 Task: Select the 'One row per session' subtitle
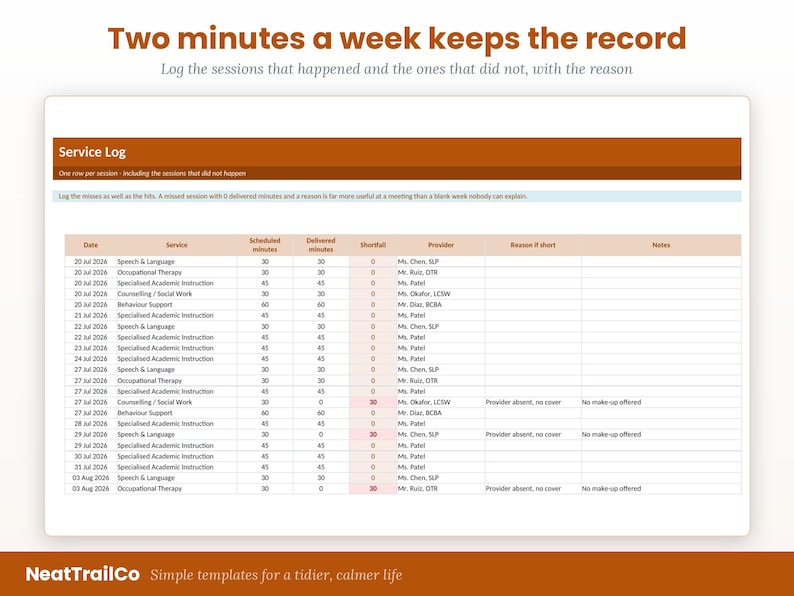tap(152, 173)
